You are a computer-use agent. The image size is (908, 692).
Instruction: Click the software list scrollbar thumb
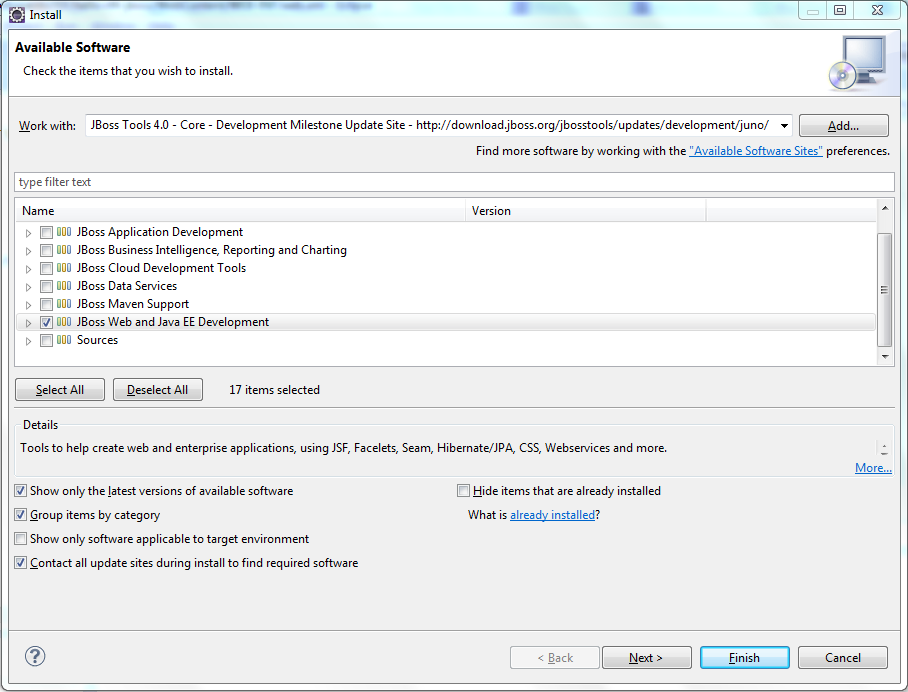coord(884,290)
